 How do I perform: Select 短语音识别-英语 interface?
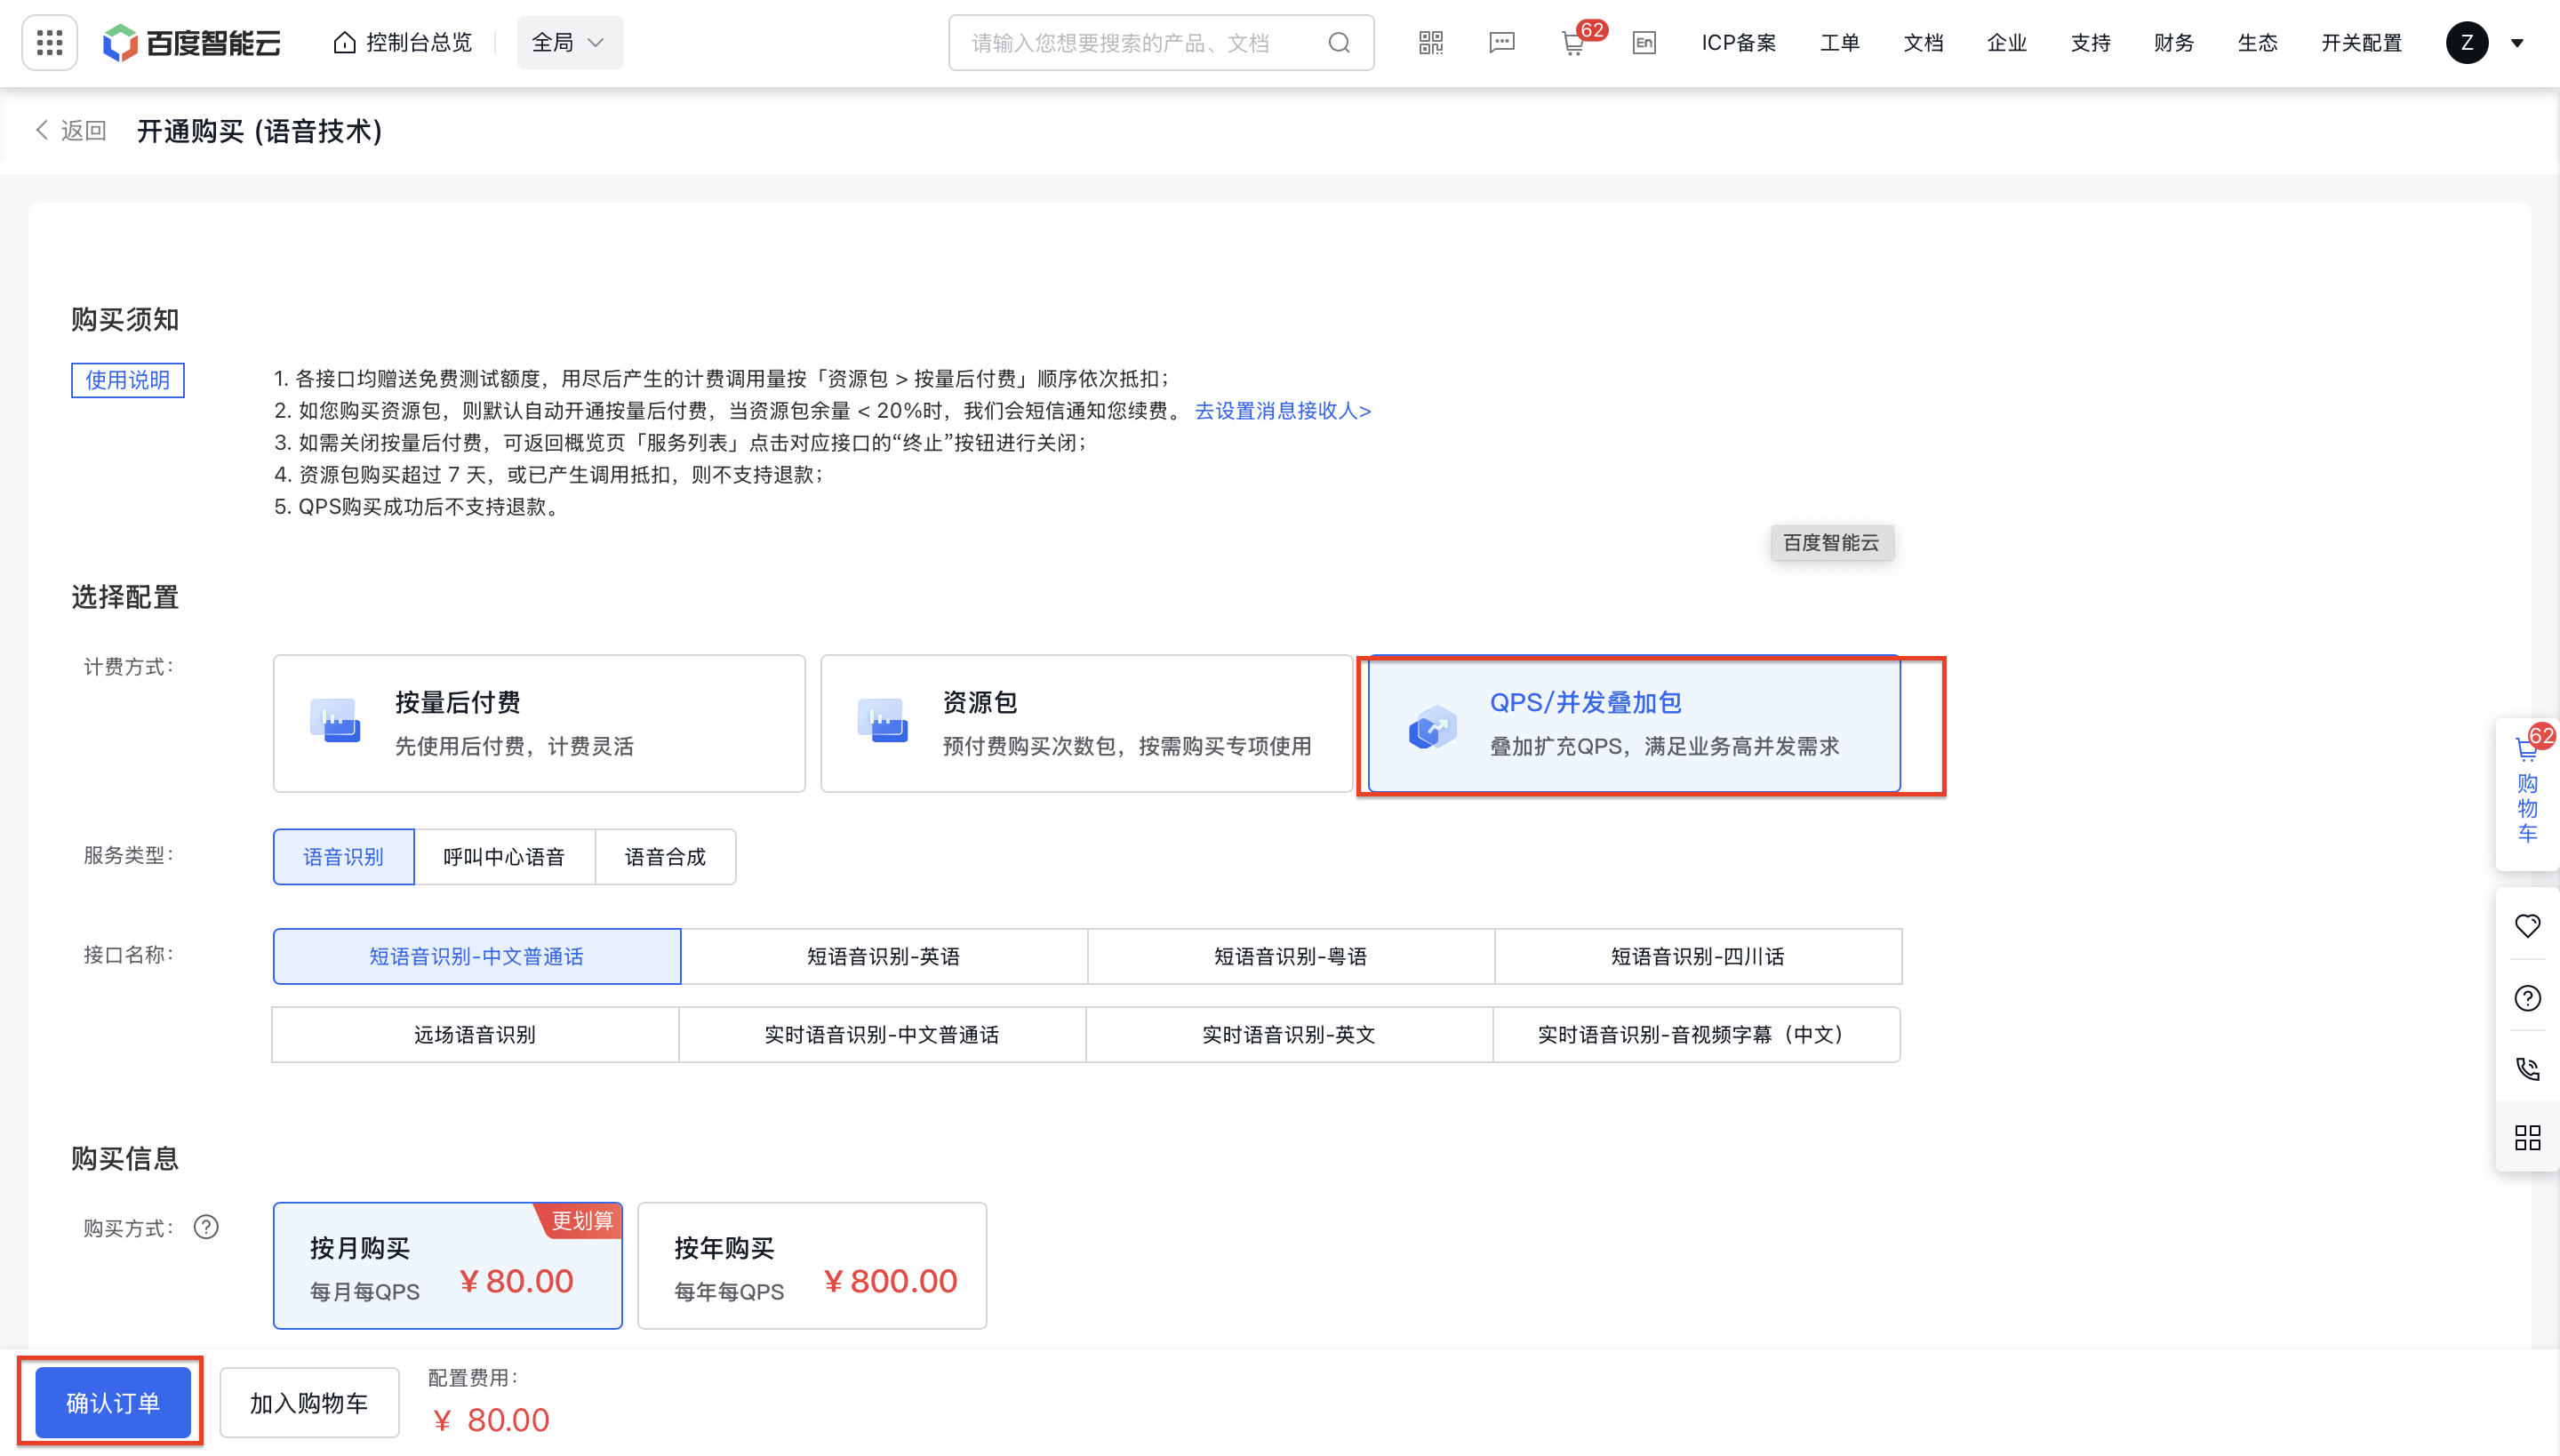(x=884, y=956)
